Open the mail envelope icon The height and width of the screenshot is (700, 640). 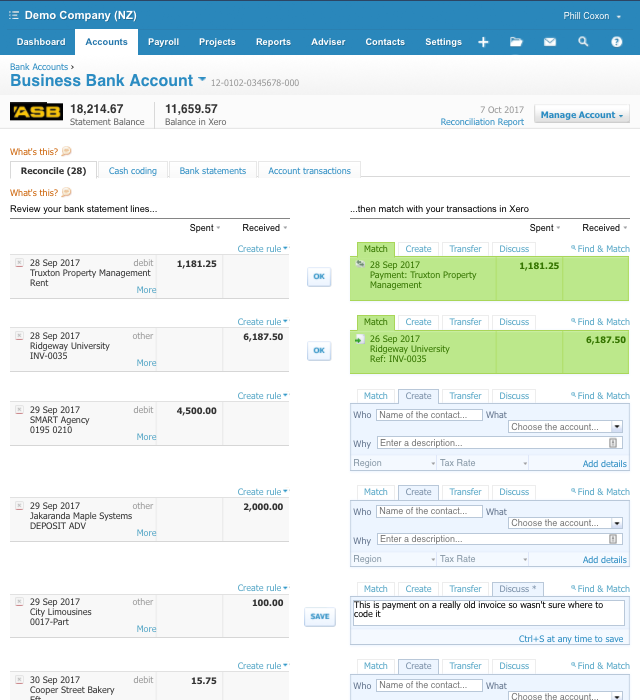point(550,42)
